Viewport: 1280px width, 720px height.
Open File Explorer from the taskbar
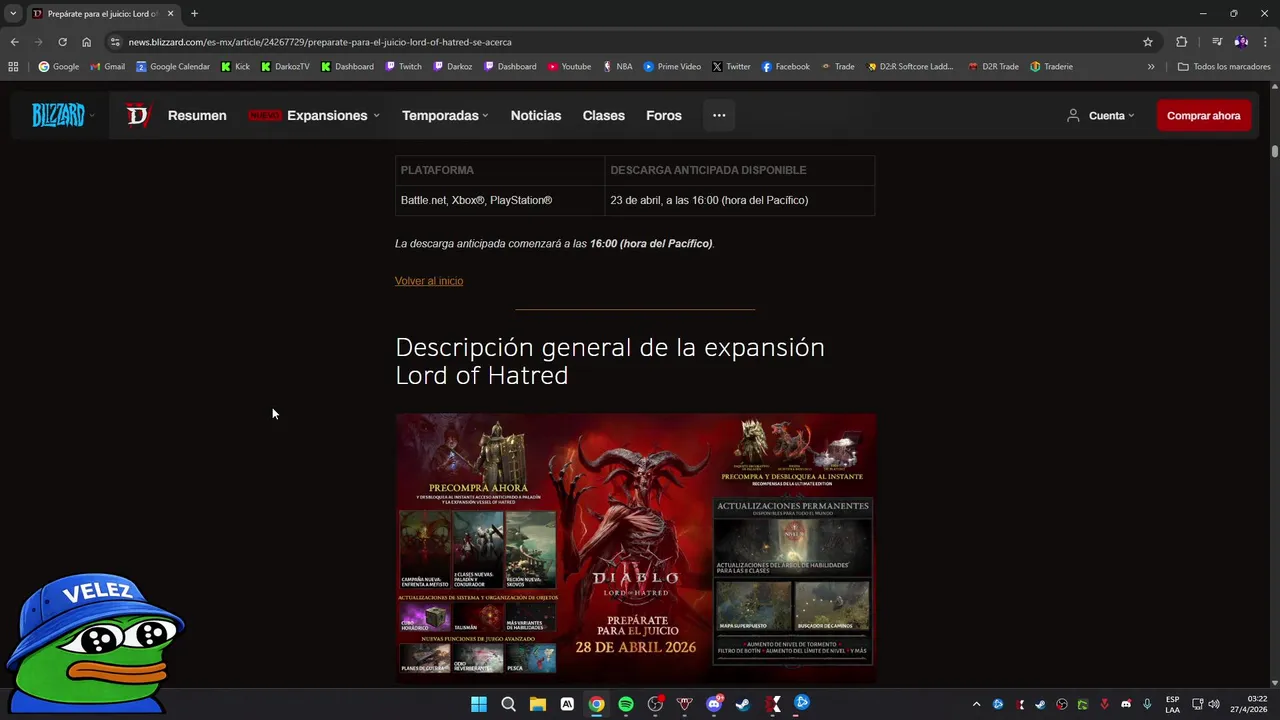click(x=537, y=704)
